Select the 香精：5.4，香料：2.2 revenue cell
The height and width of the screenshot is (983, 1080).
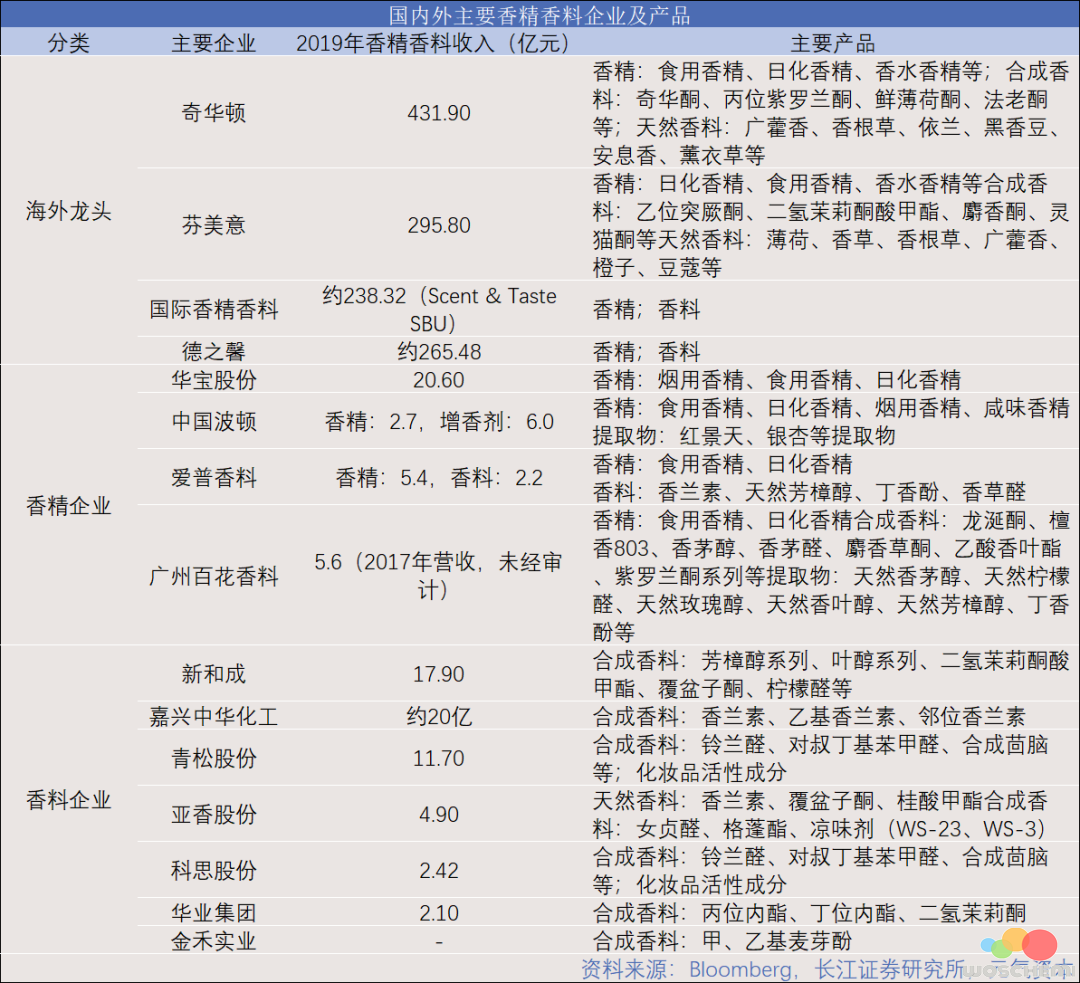point(439,477)
